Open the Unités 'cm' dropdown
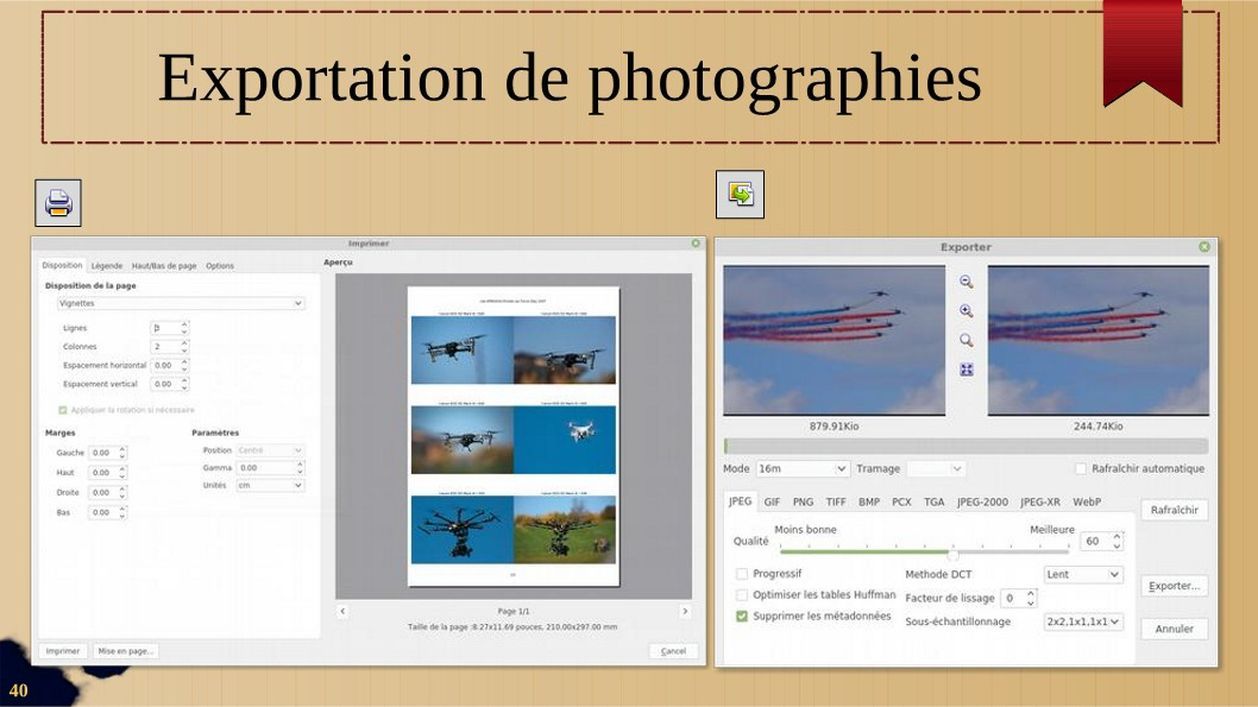 click(270, 485)
